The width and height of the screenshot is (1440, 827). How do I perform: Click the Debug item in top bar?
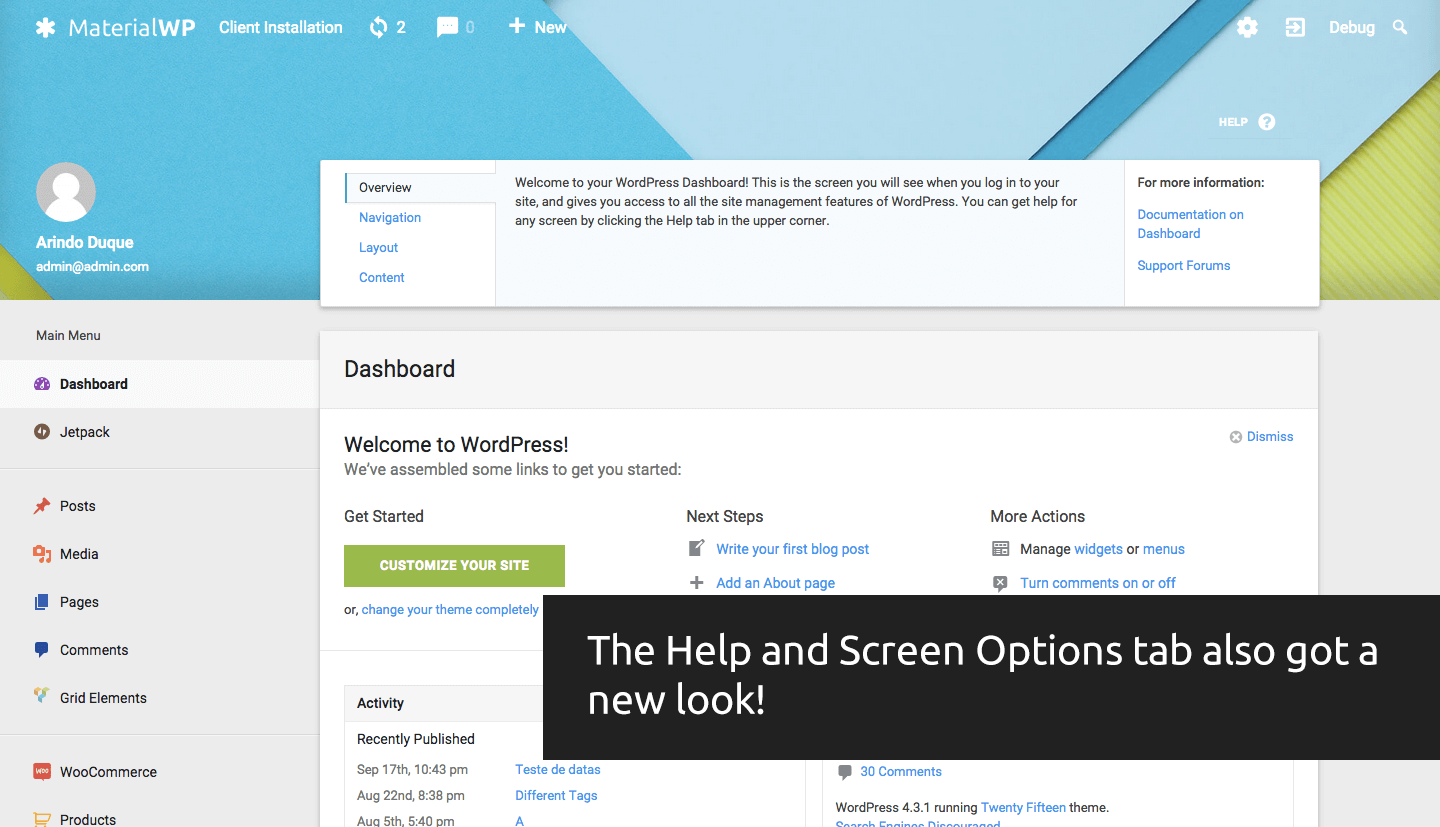click(1352, 28)
